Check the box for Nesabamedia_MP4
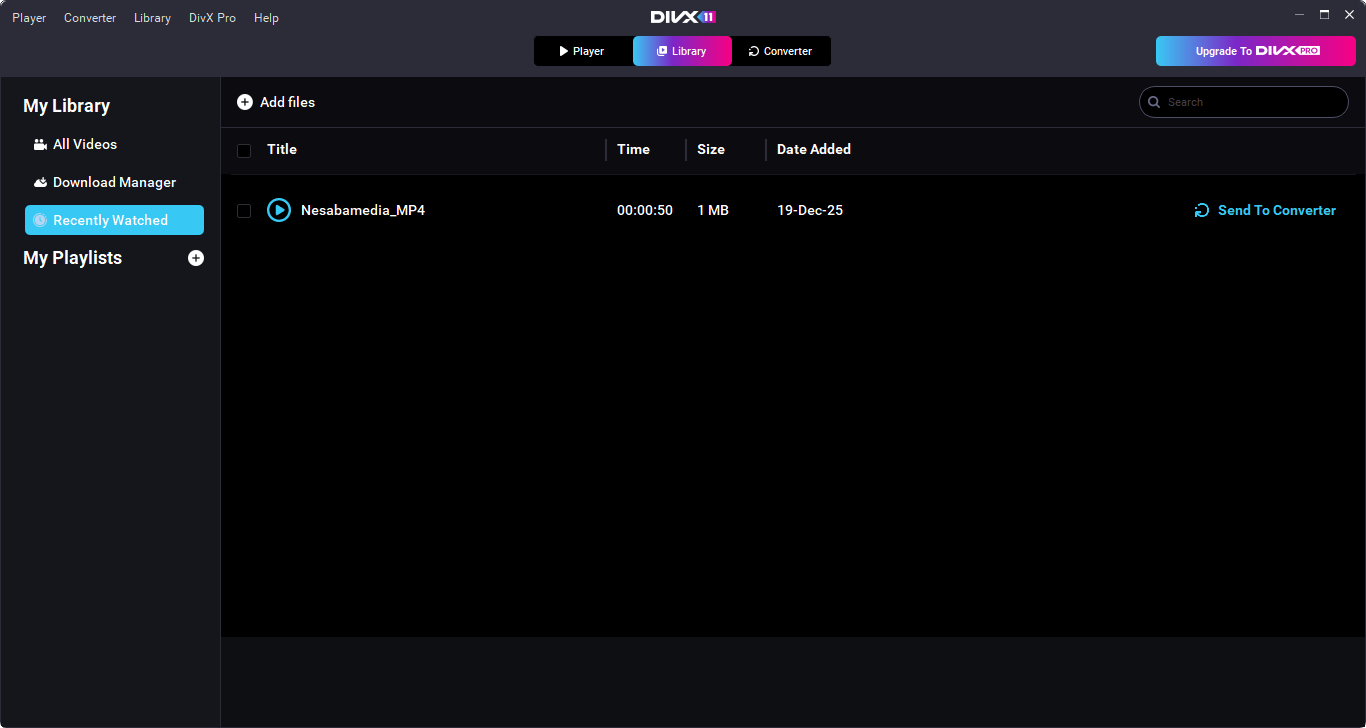This screenshot has height=728, width=1366. pos(244,211)
